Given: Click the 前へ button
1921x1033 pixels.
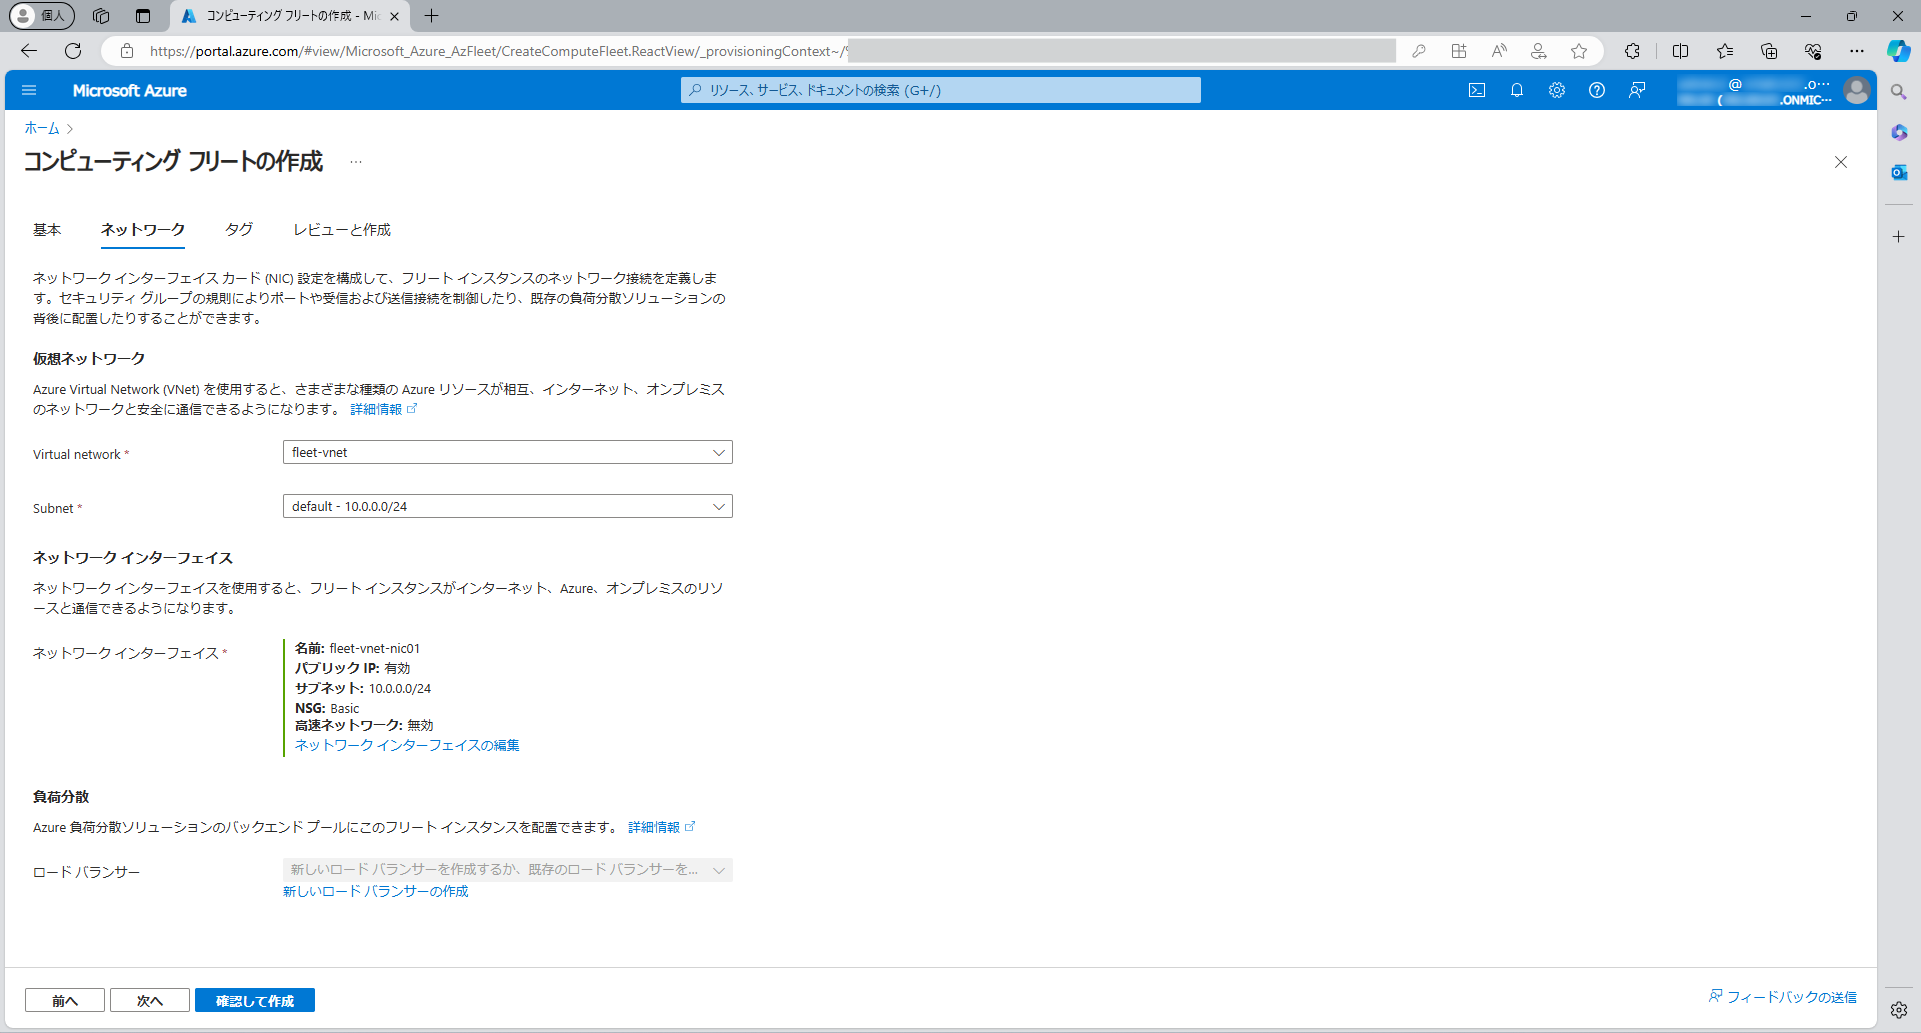Looking at the screenshot, I should pos(65,1000).
